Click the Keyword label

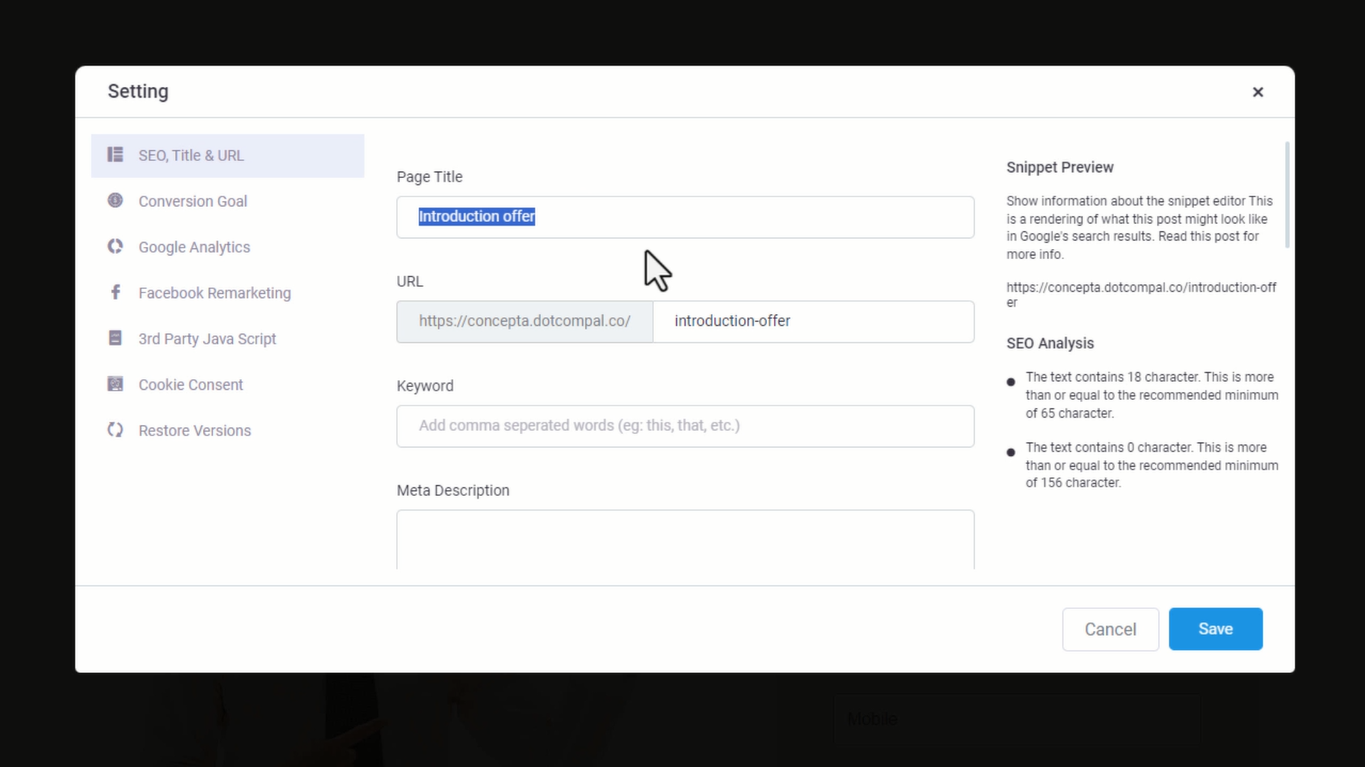coord(425,386)
